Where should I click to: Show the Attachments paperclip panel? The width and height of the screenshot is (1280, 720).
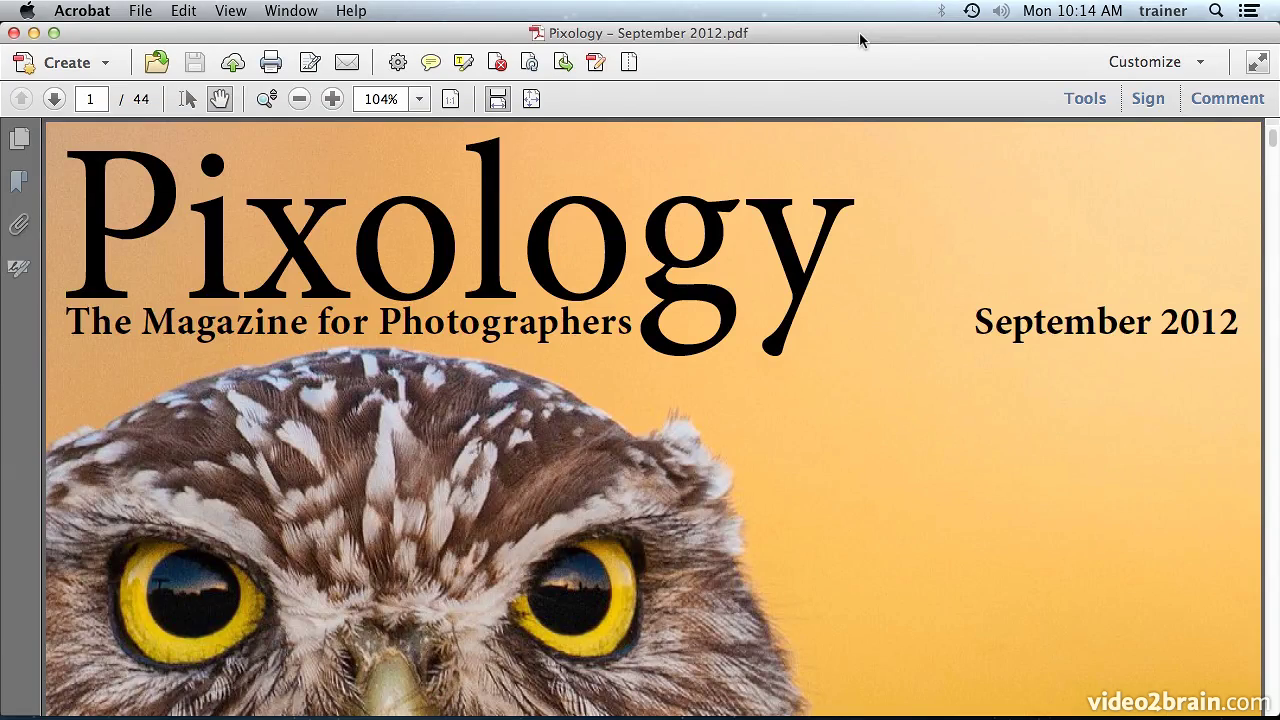[19, 225]
